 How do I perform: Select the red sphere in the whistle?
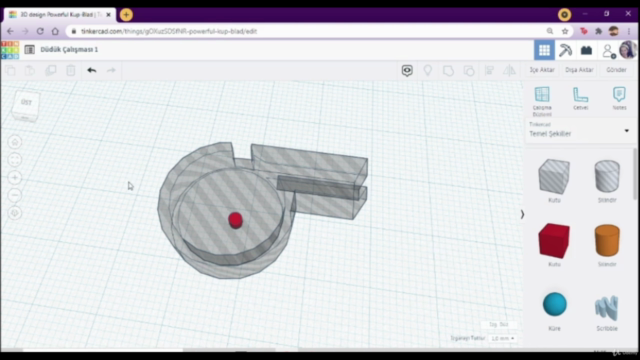(235, 220)
